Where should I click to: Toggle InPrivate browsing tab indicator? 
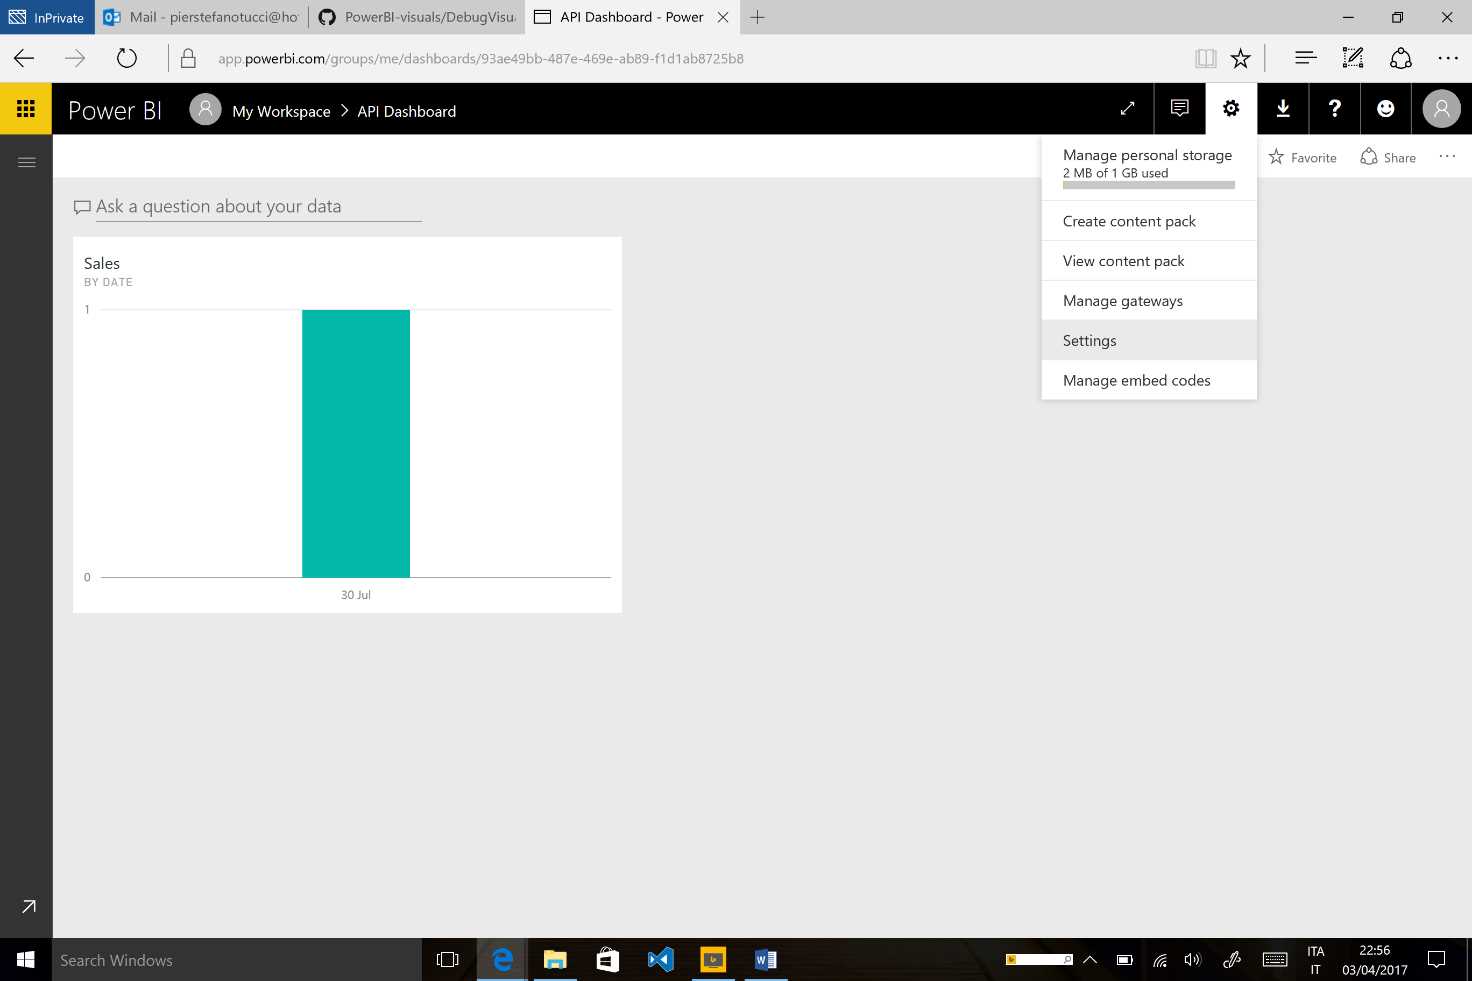coord(47,17)
